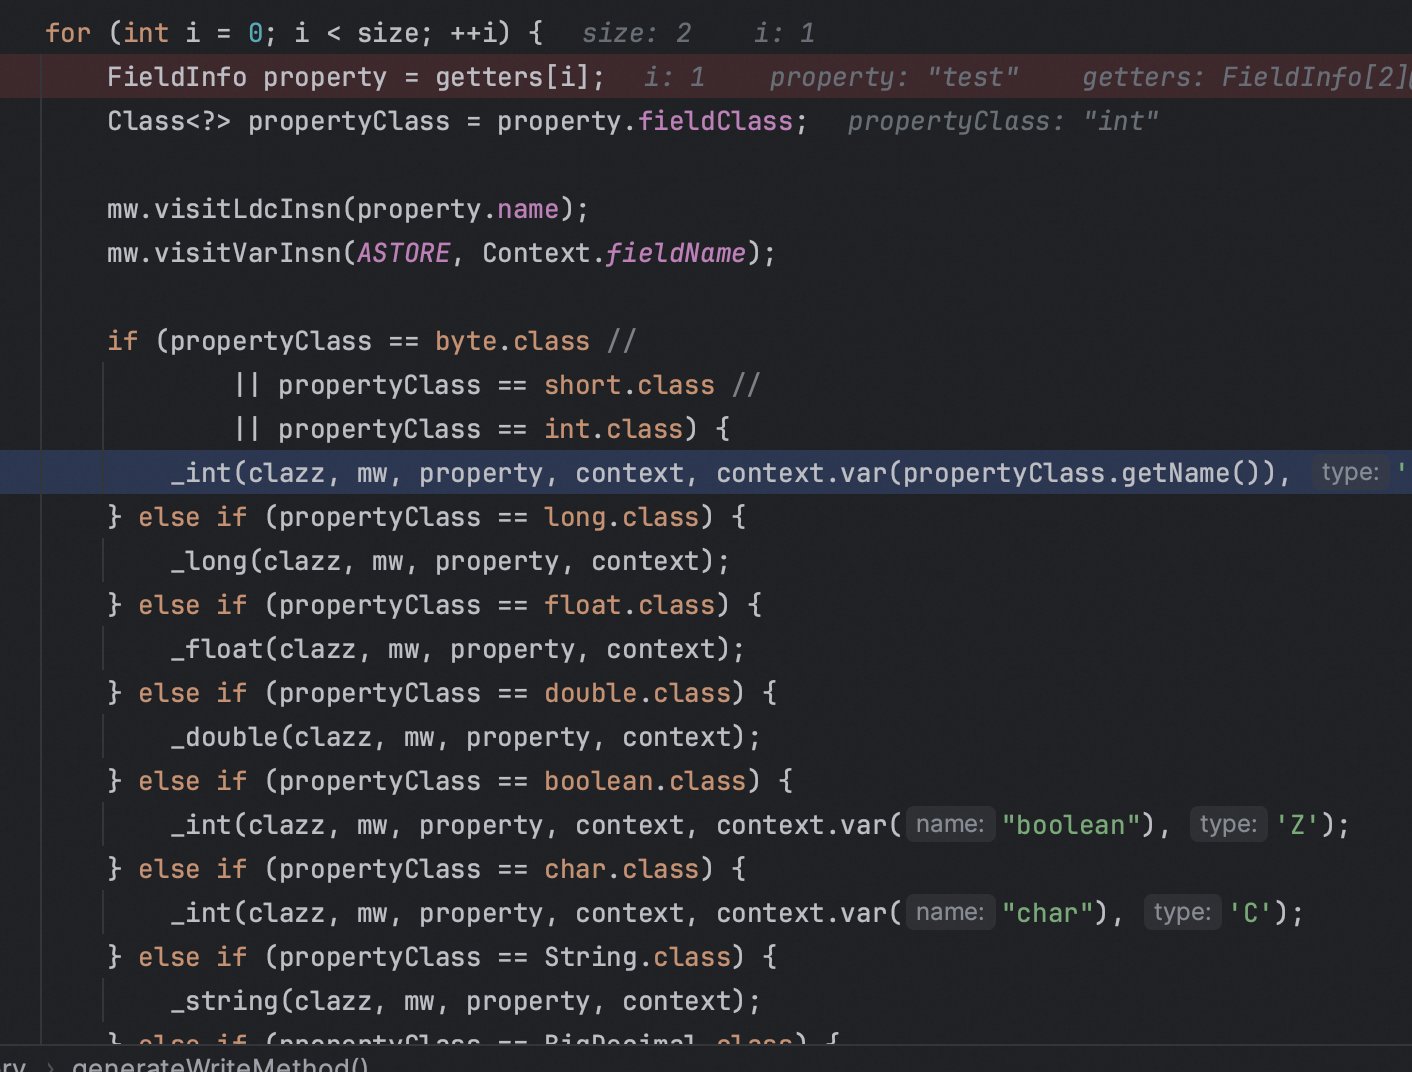1412x1072 pixels.
Task: Click 'float.class' in else-if
Action: click(x=629, y=605)
